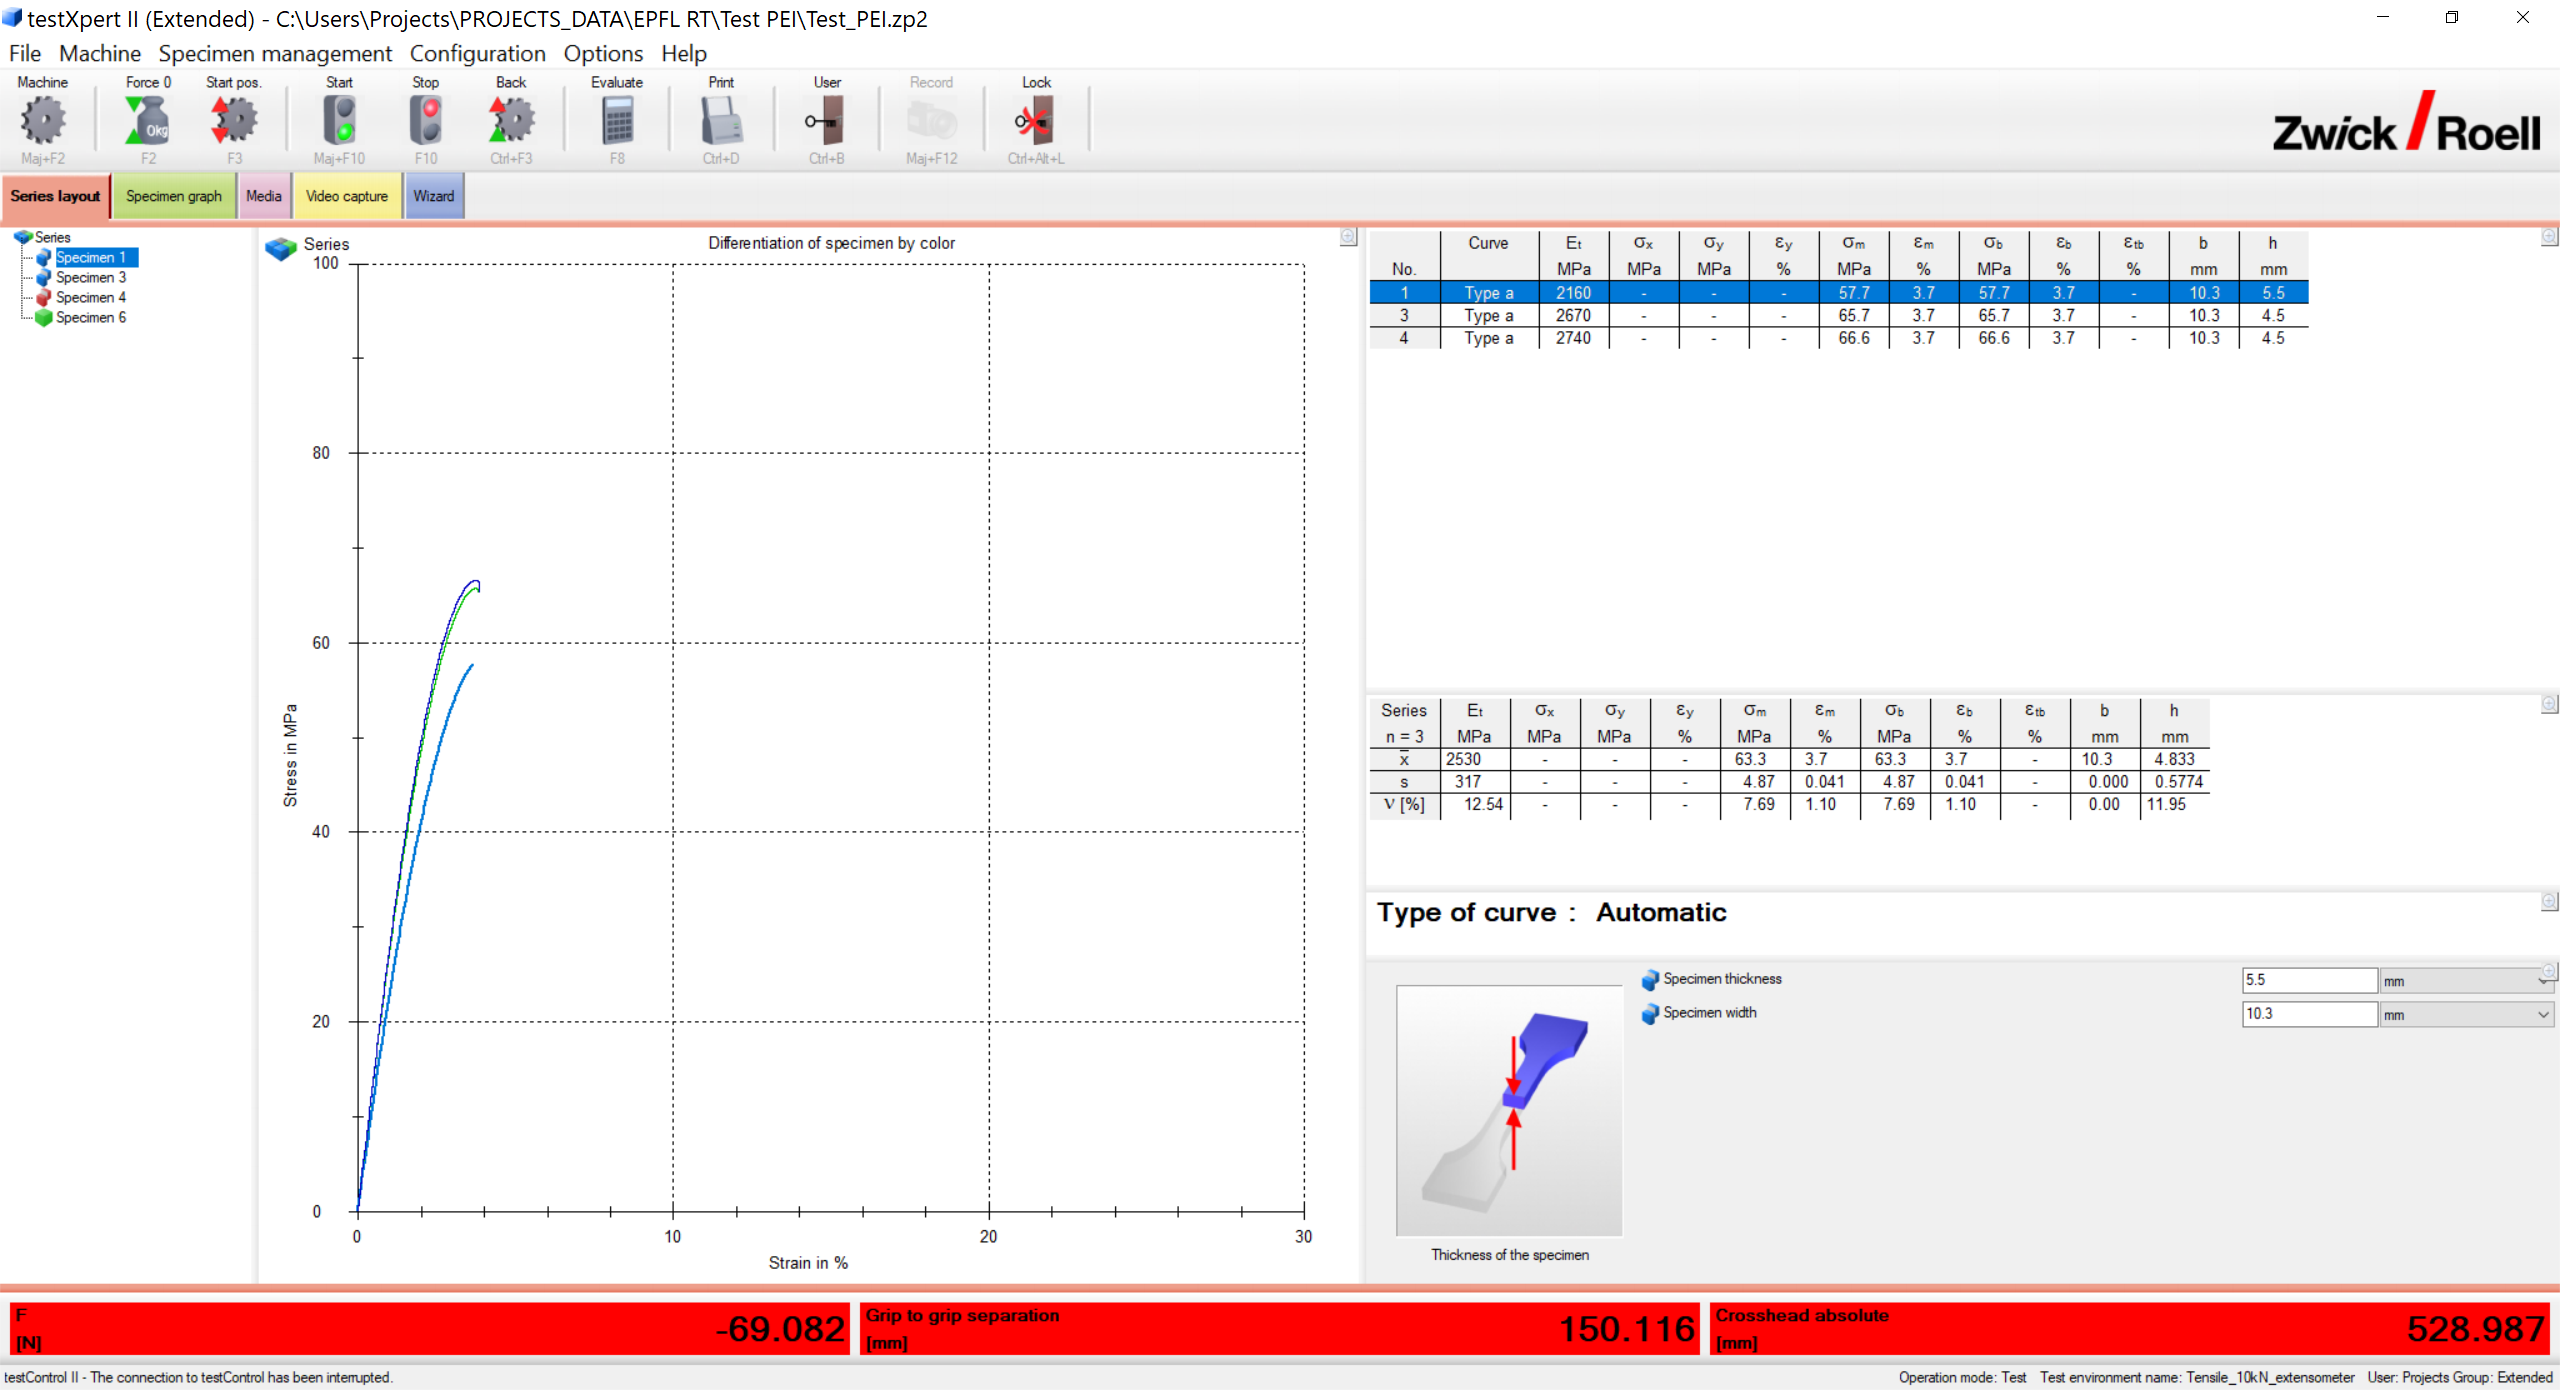Click the Start pos. icon
The image size is (2560, 1390).
tap(234, 121)
